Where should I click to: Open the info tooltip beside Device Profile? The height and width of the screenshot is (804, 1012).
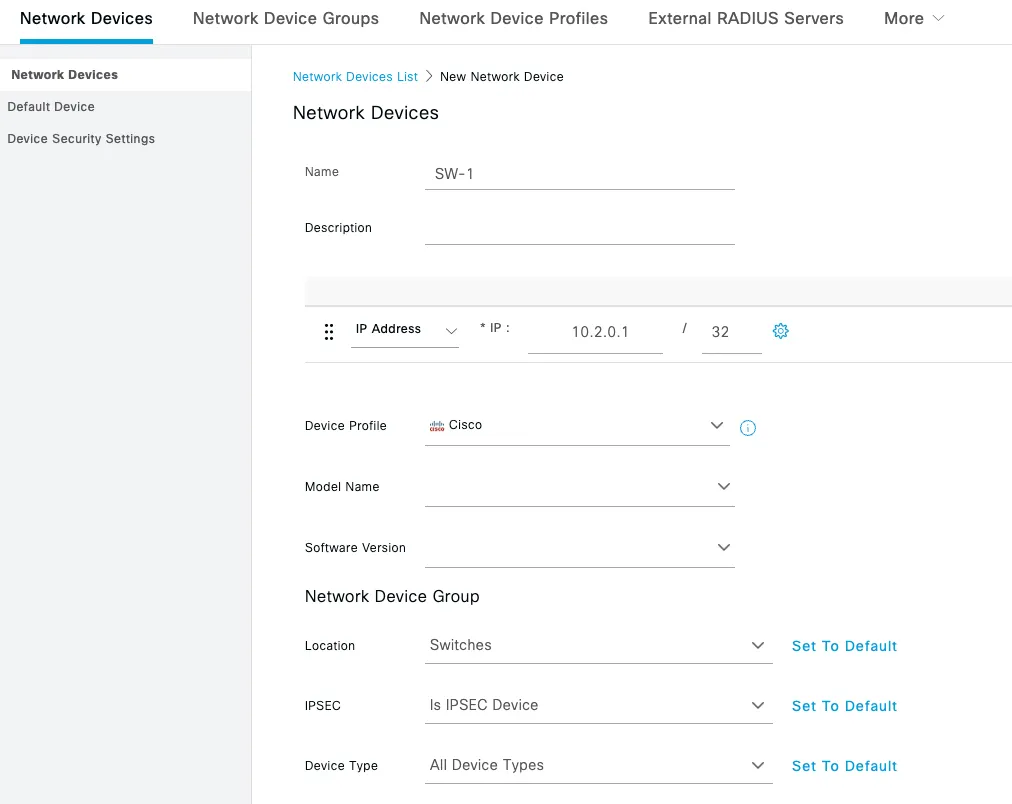coord(747,427)
